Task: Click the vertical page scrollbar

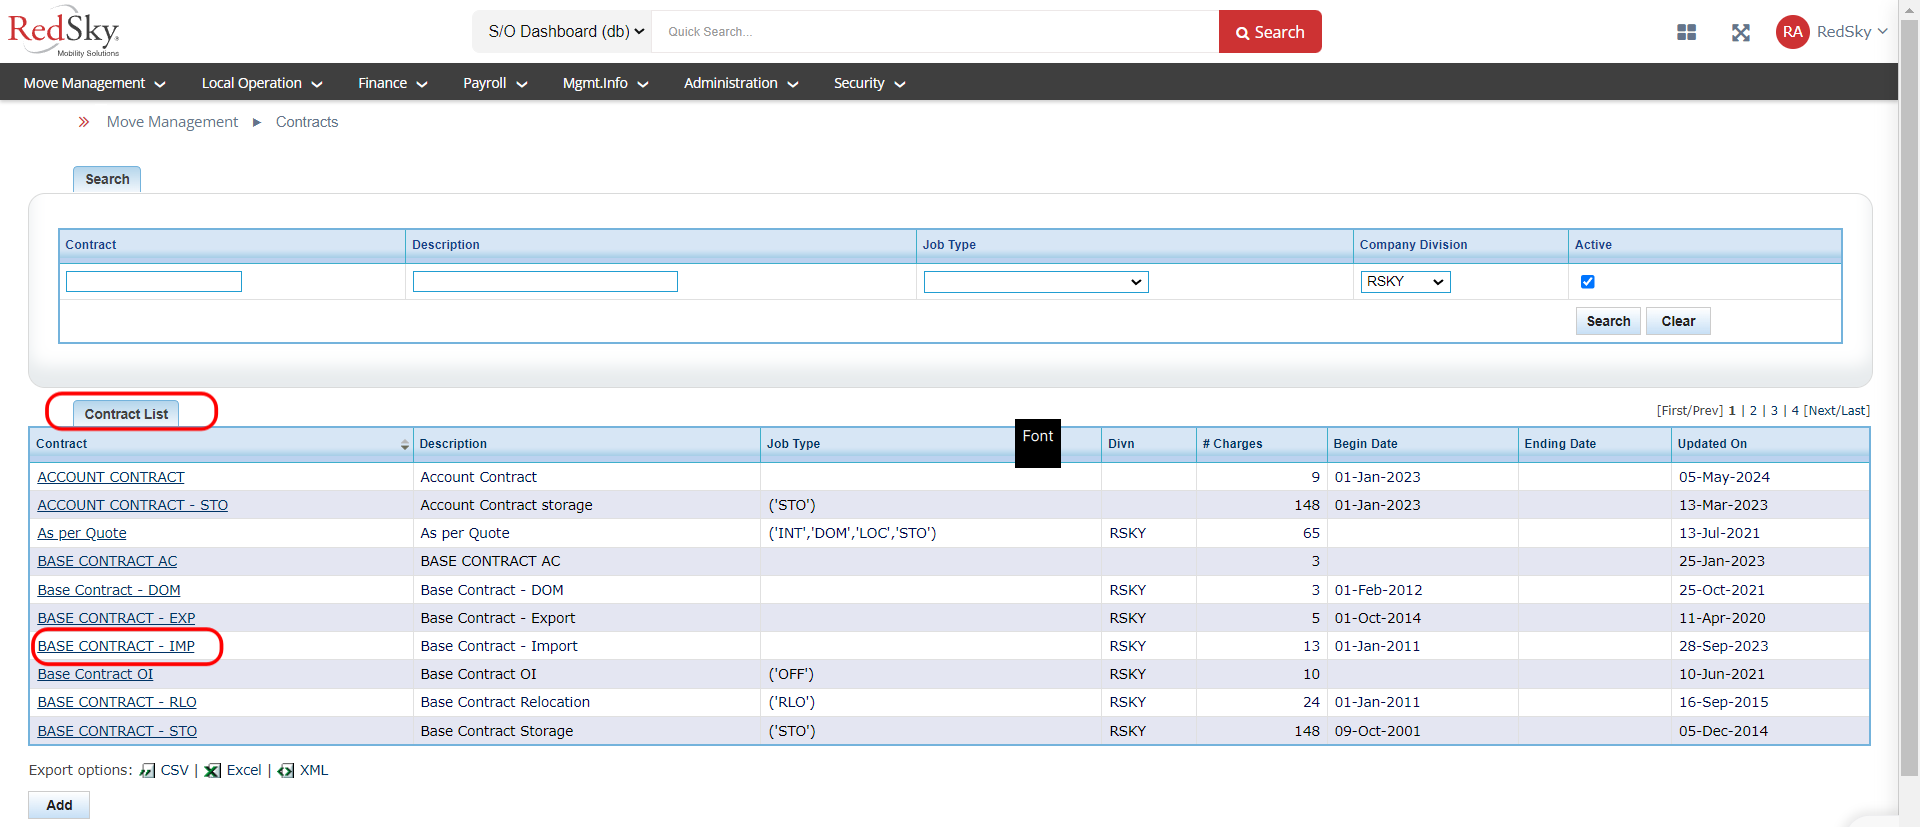Action: click(x=1909, y=400)
